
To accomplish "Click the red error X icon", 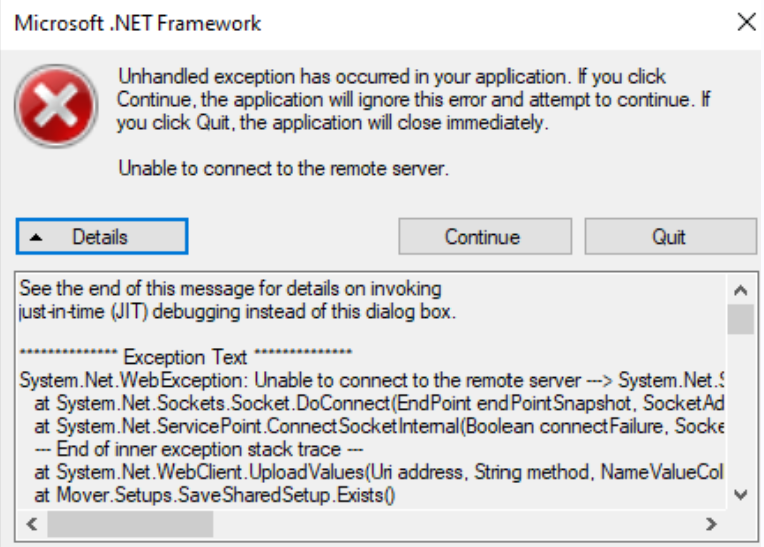I will [56, 106].
